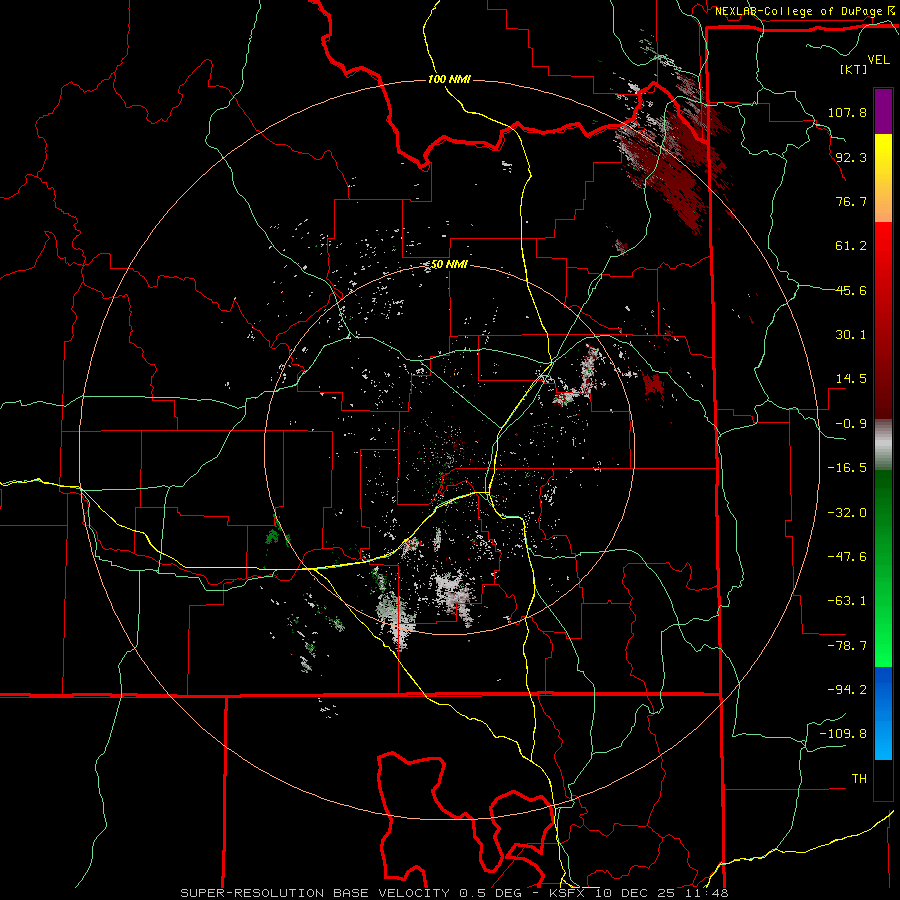This screenshot has width=900, height=900.
Task: Pick the blue segment of the velocity scale
Action: (x=883, y=713)
